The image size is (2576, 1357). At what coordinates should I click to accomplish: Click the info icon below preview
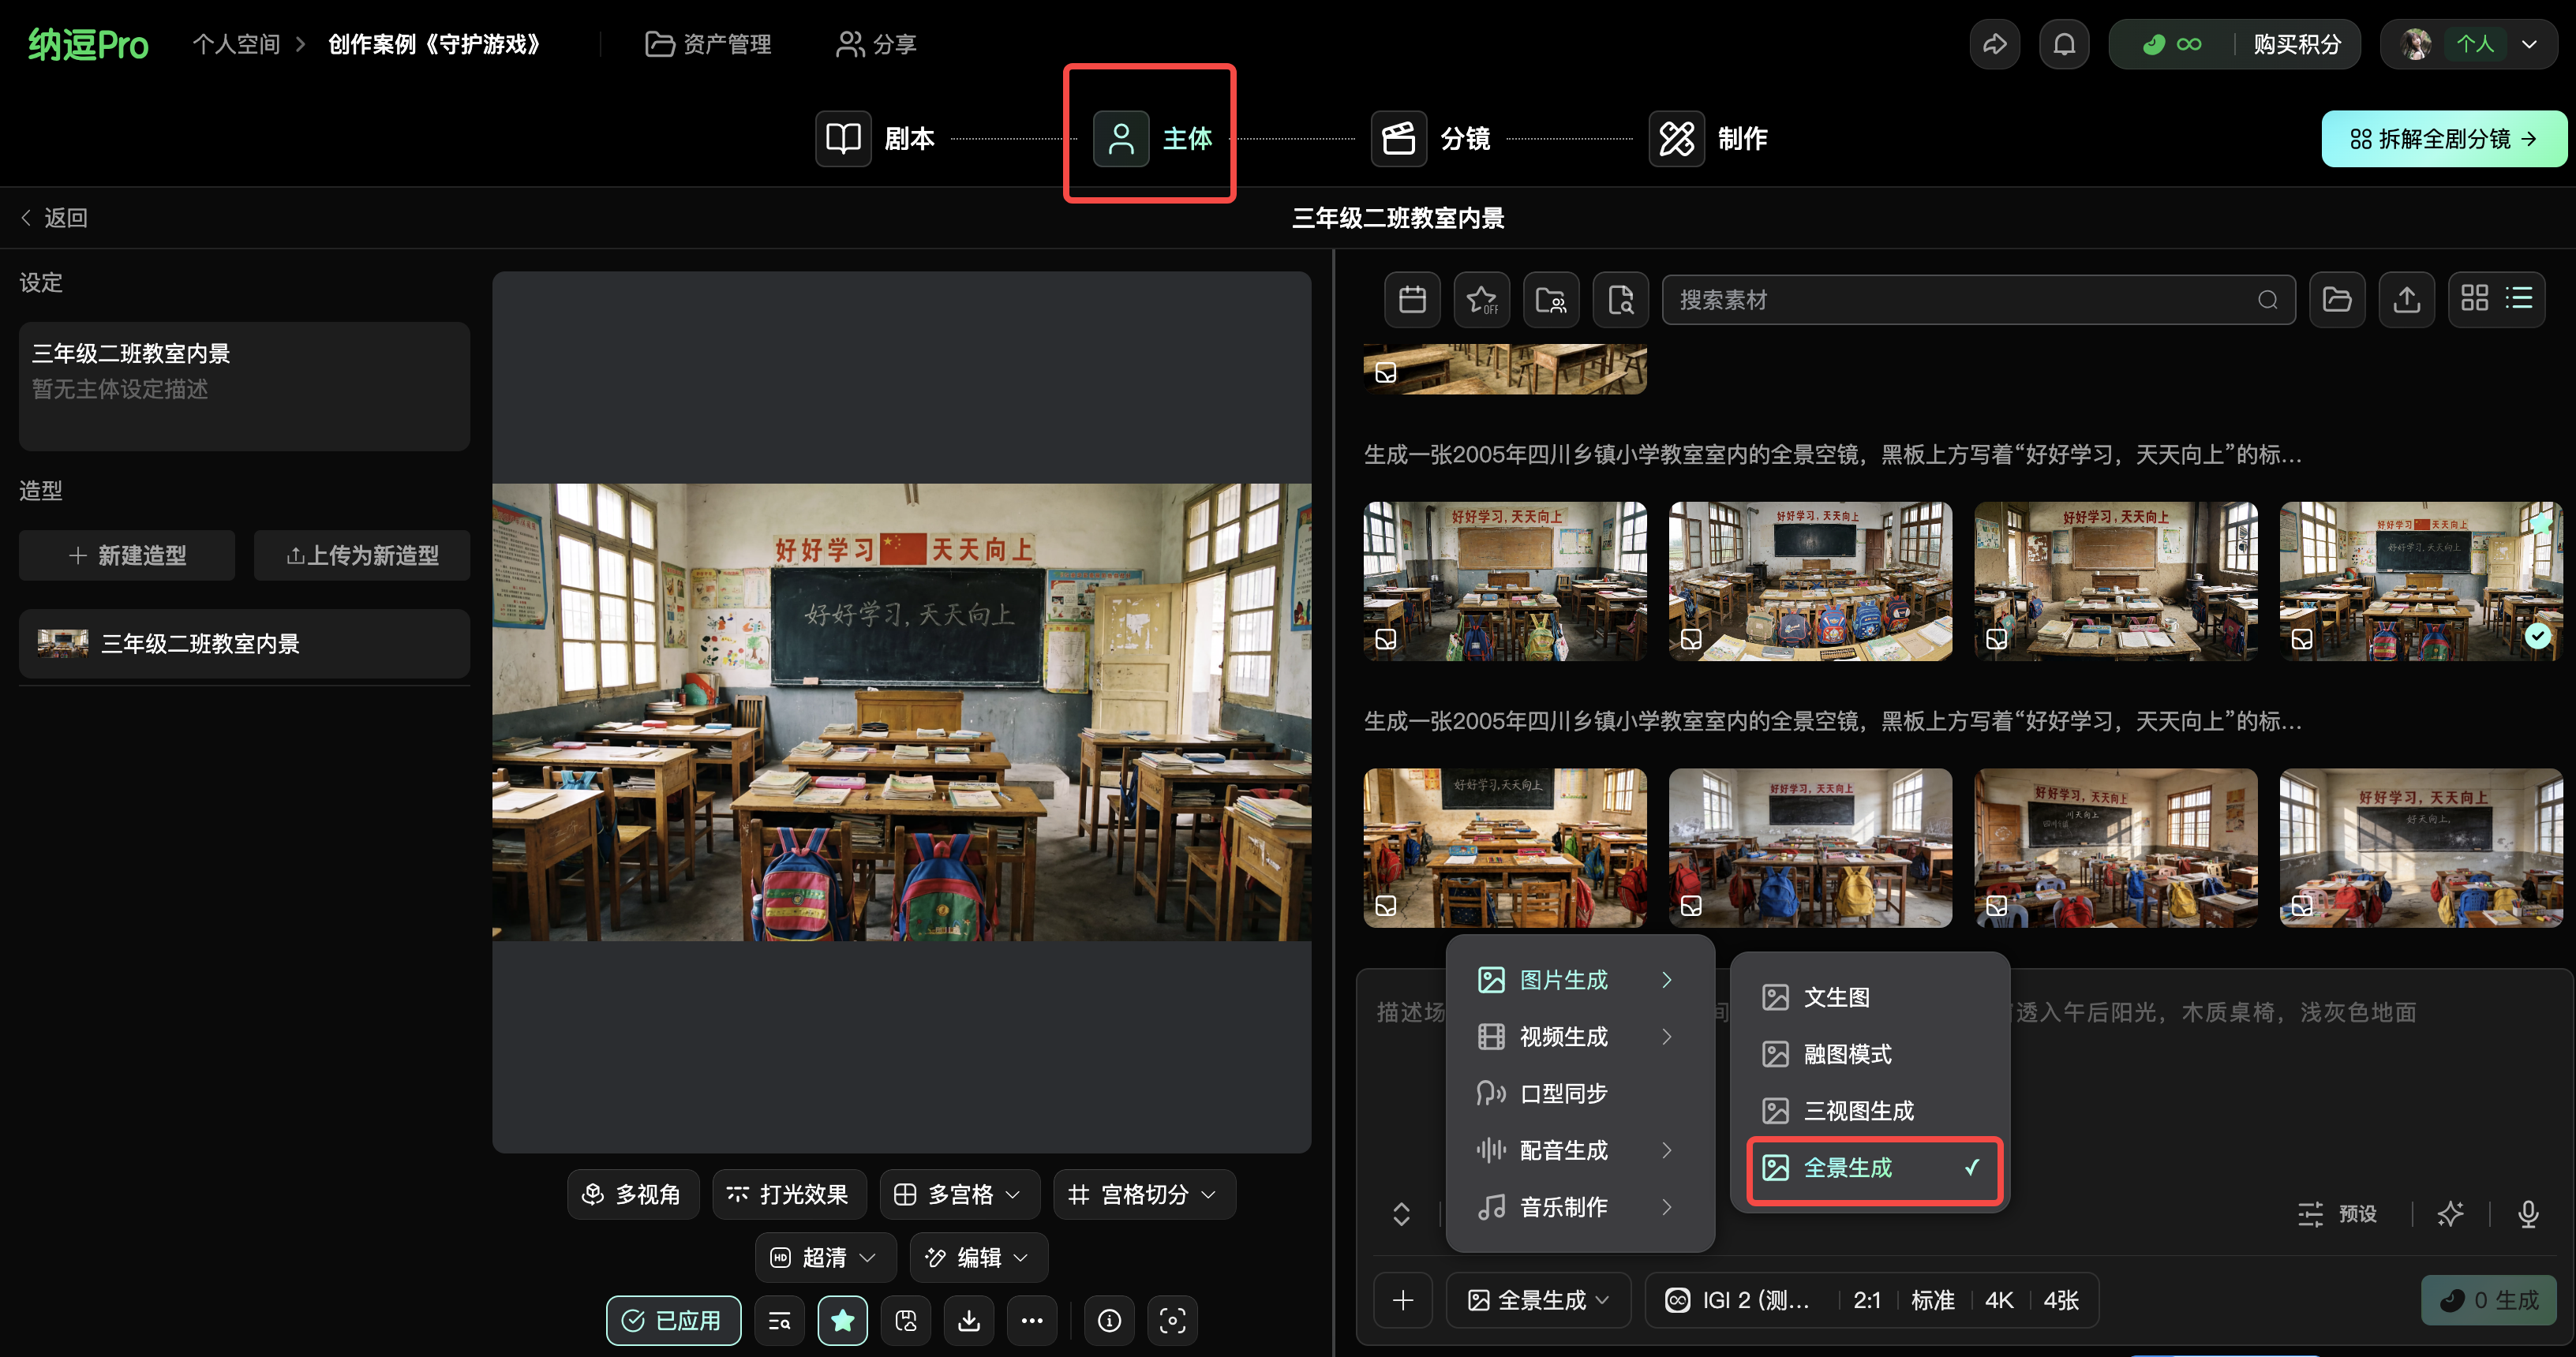click(1109, 1320)
